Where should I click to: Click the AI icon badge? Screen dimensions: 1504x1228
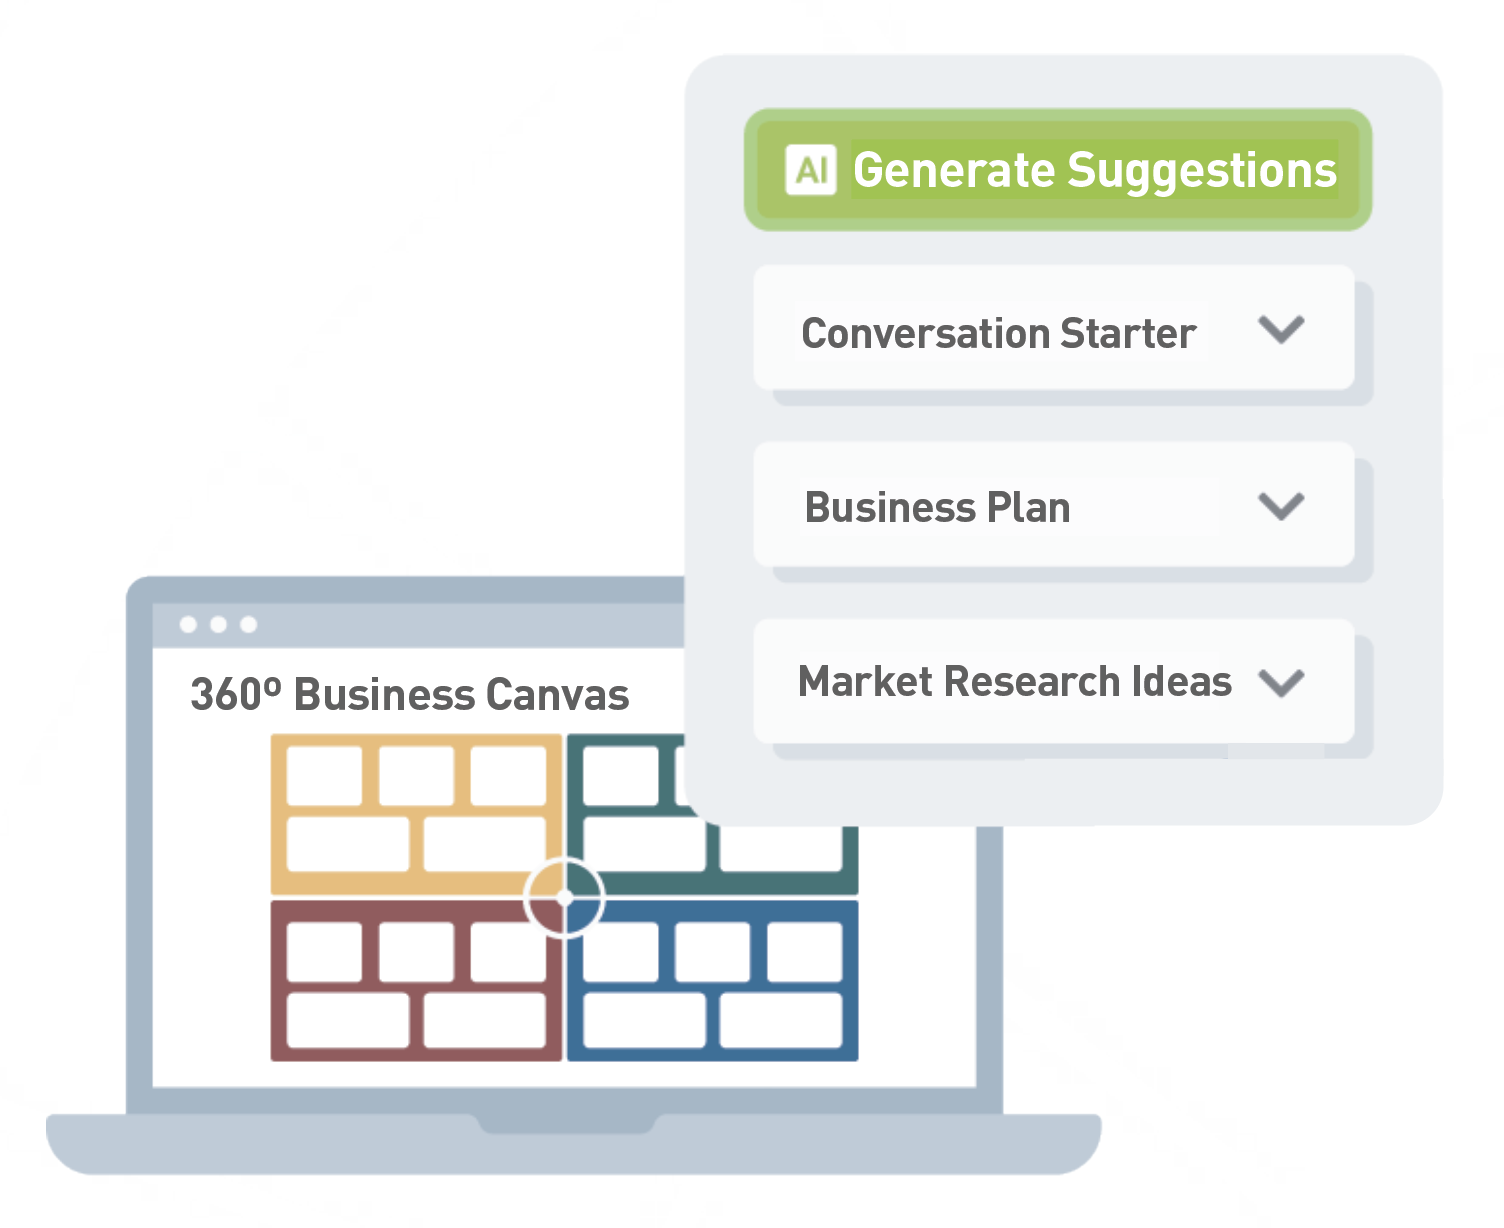click(x=810, y=169)
